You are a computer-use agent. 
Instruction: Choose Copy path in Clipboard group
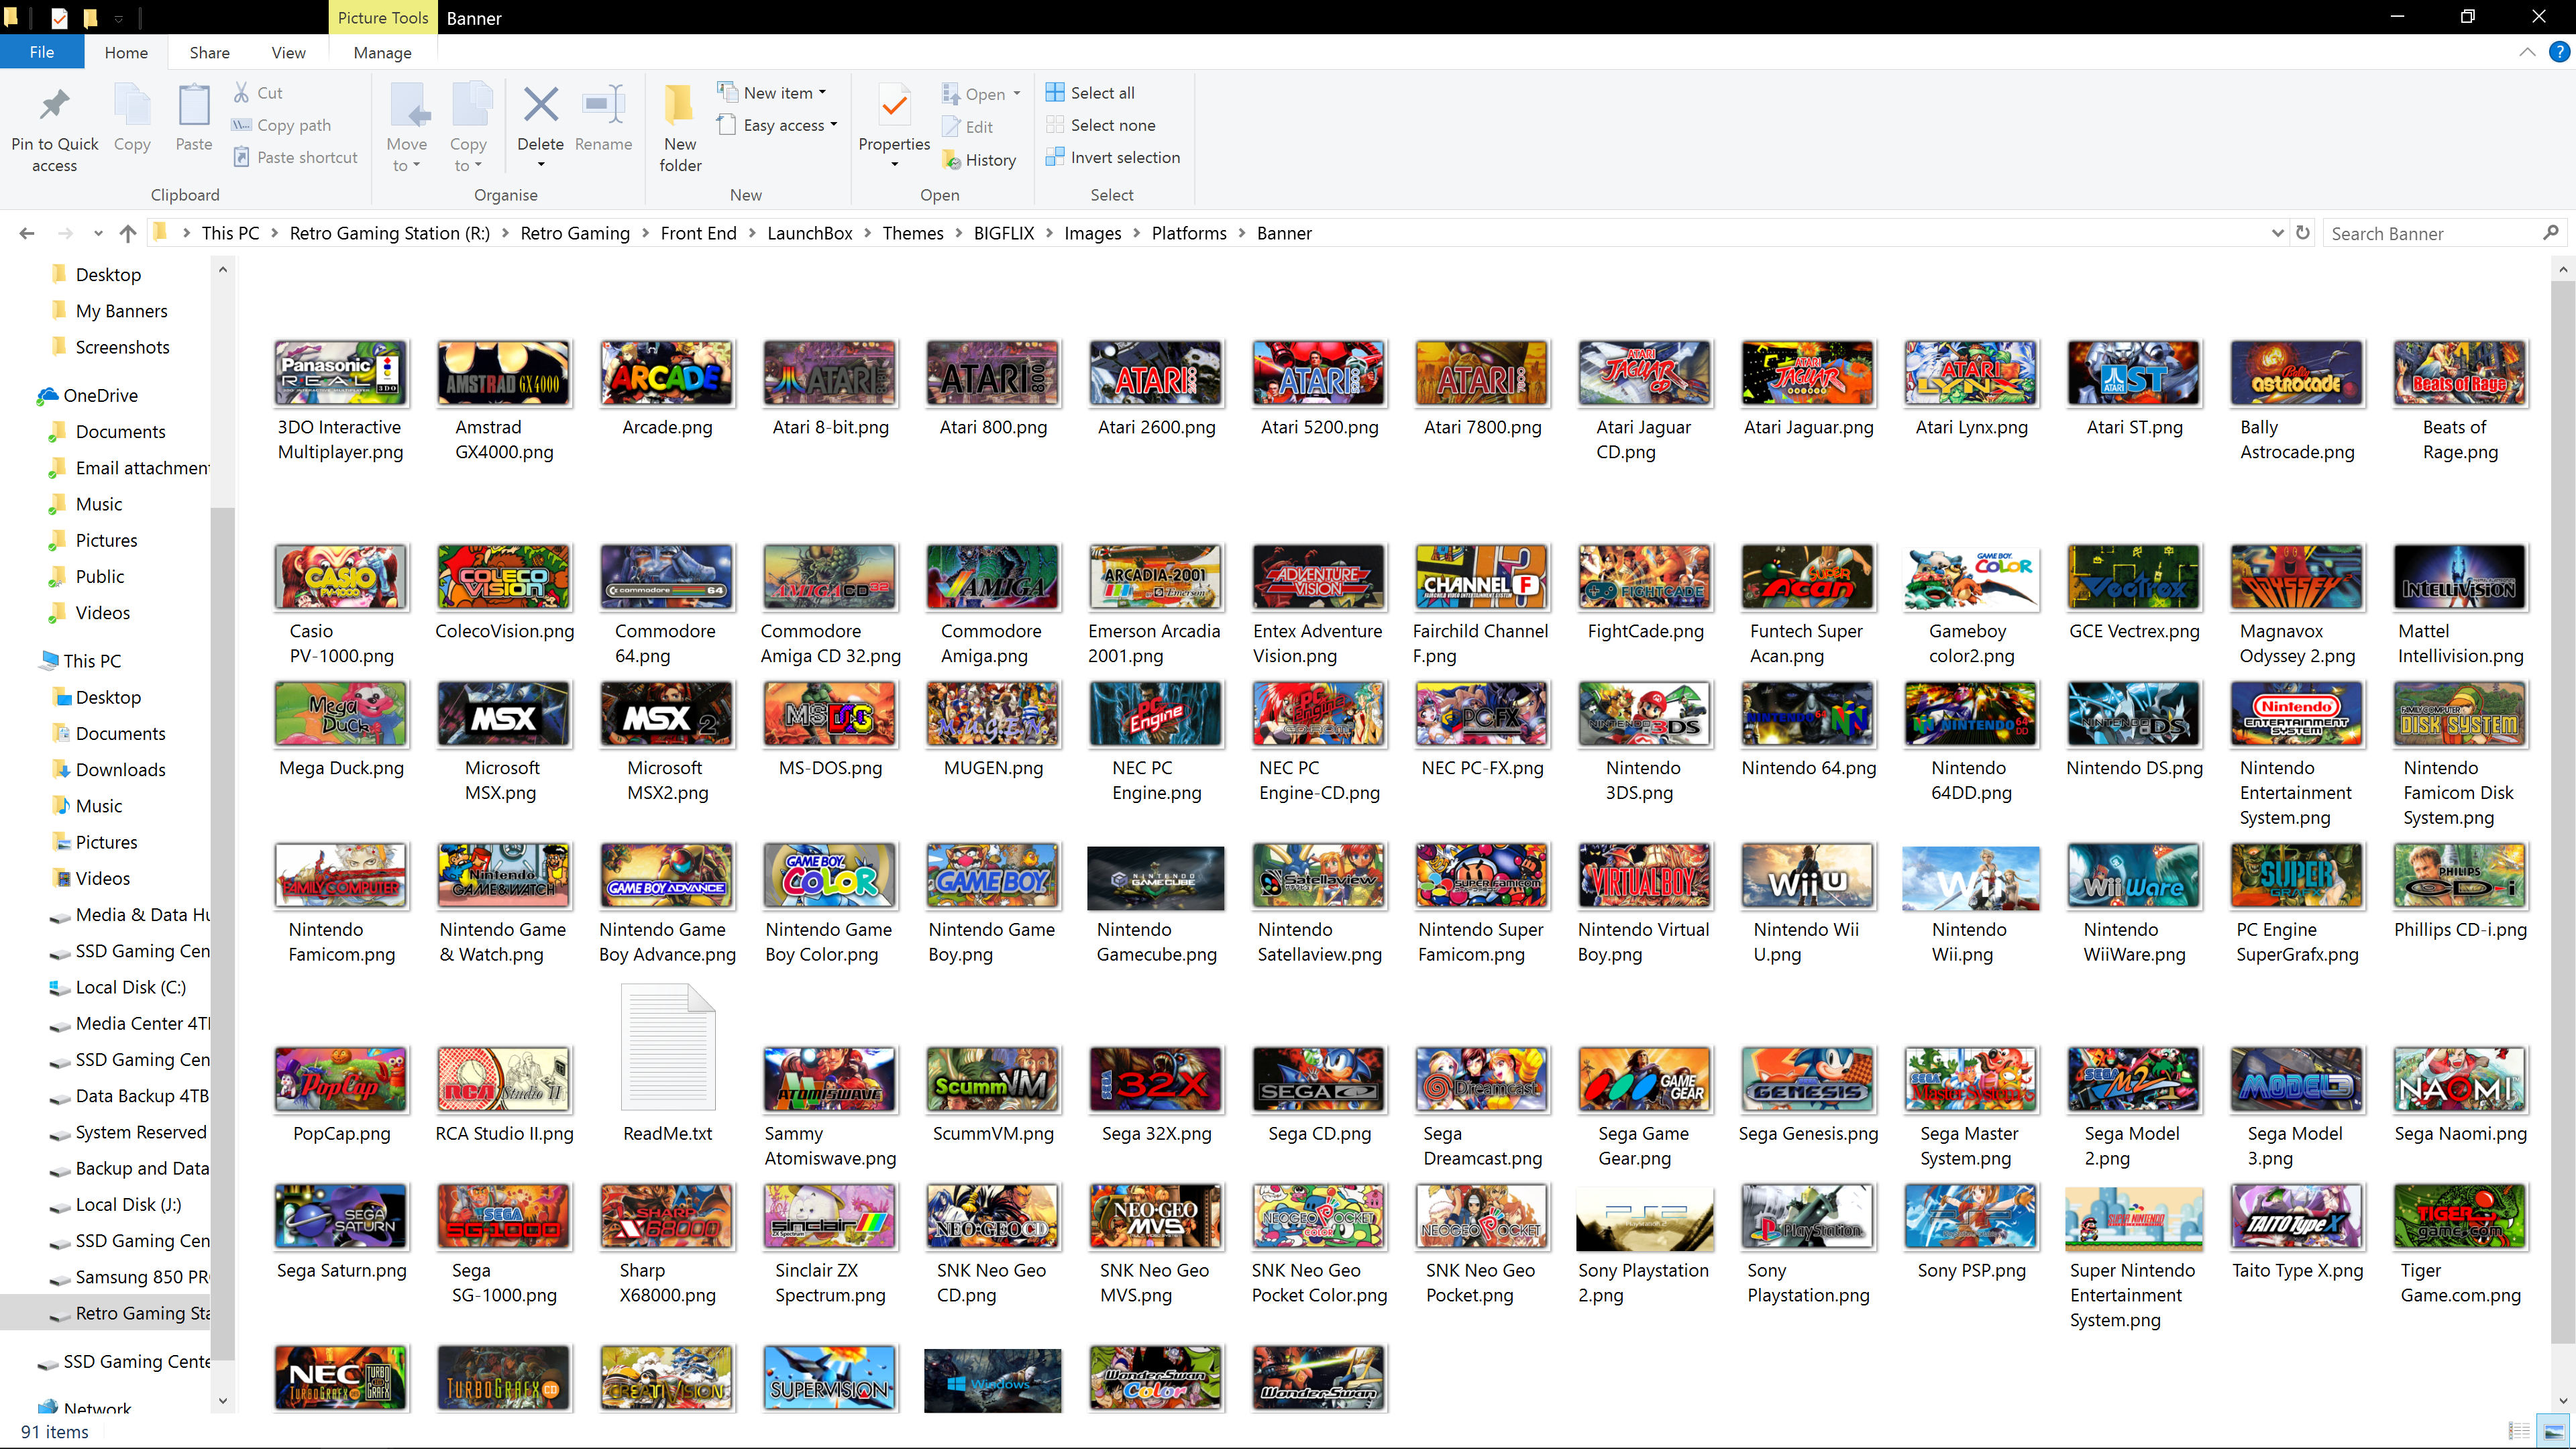coord(281,125)
